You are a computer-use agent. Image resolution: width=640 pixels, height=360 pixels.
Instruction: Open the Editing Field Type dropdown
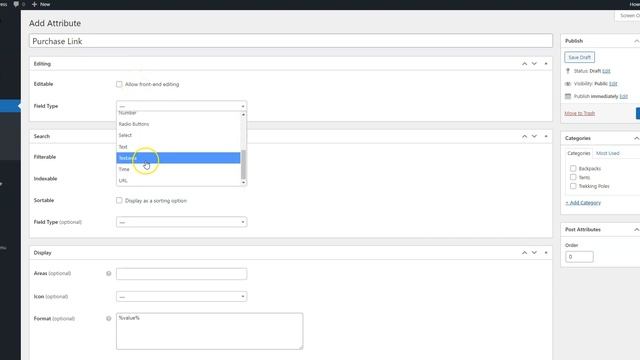(181, 106)
